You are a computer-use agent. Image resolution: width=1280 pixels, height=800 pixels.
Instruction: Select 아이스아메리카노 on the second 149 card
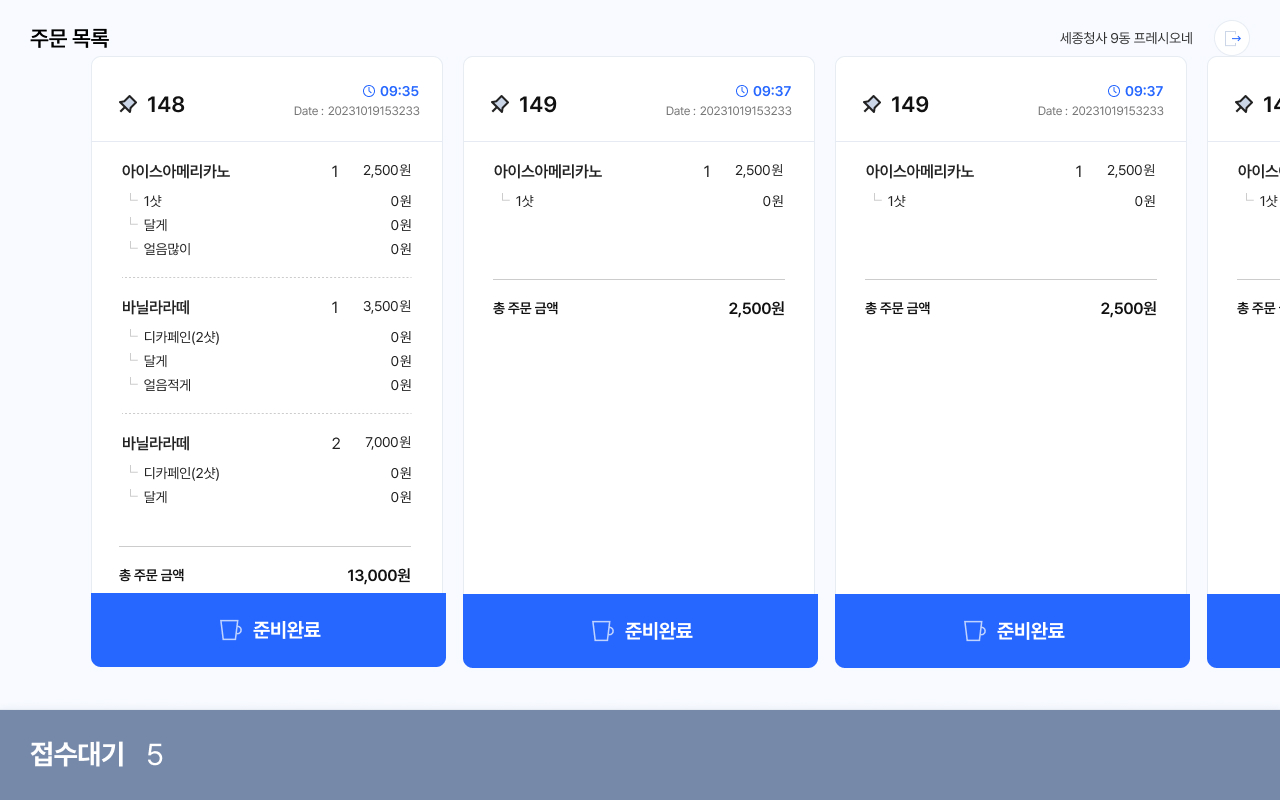click(x=920, y=171)
